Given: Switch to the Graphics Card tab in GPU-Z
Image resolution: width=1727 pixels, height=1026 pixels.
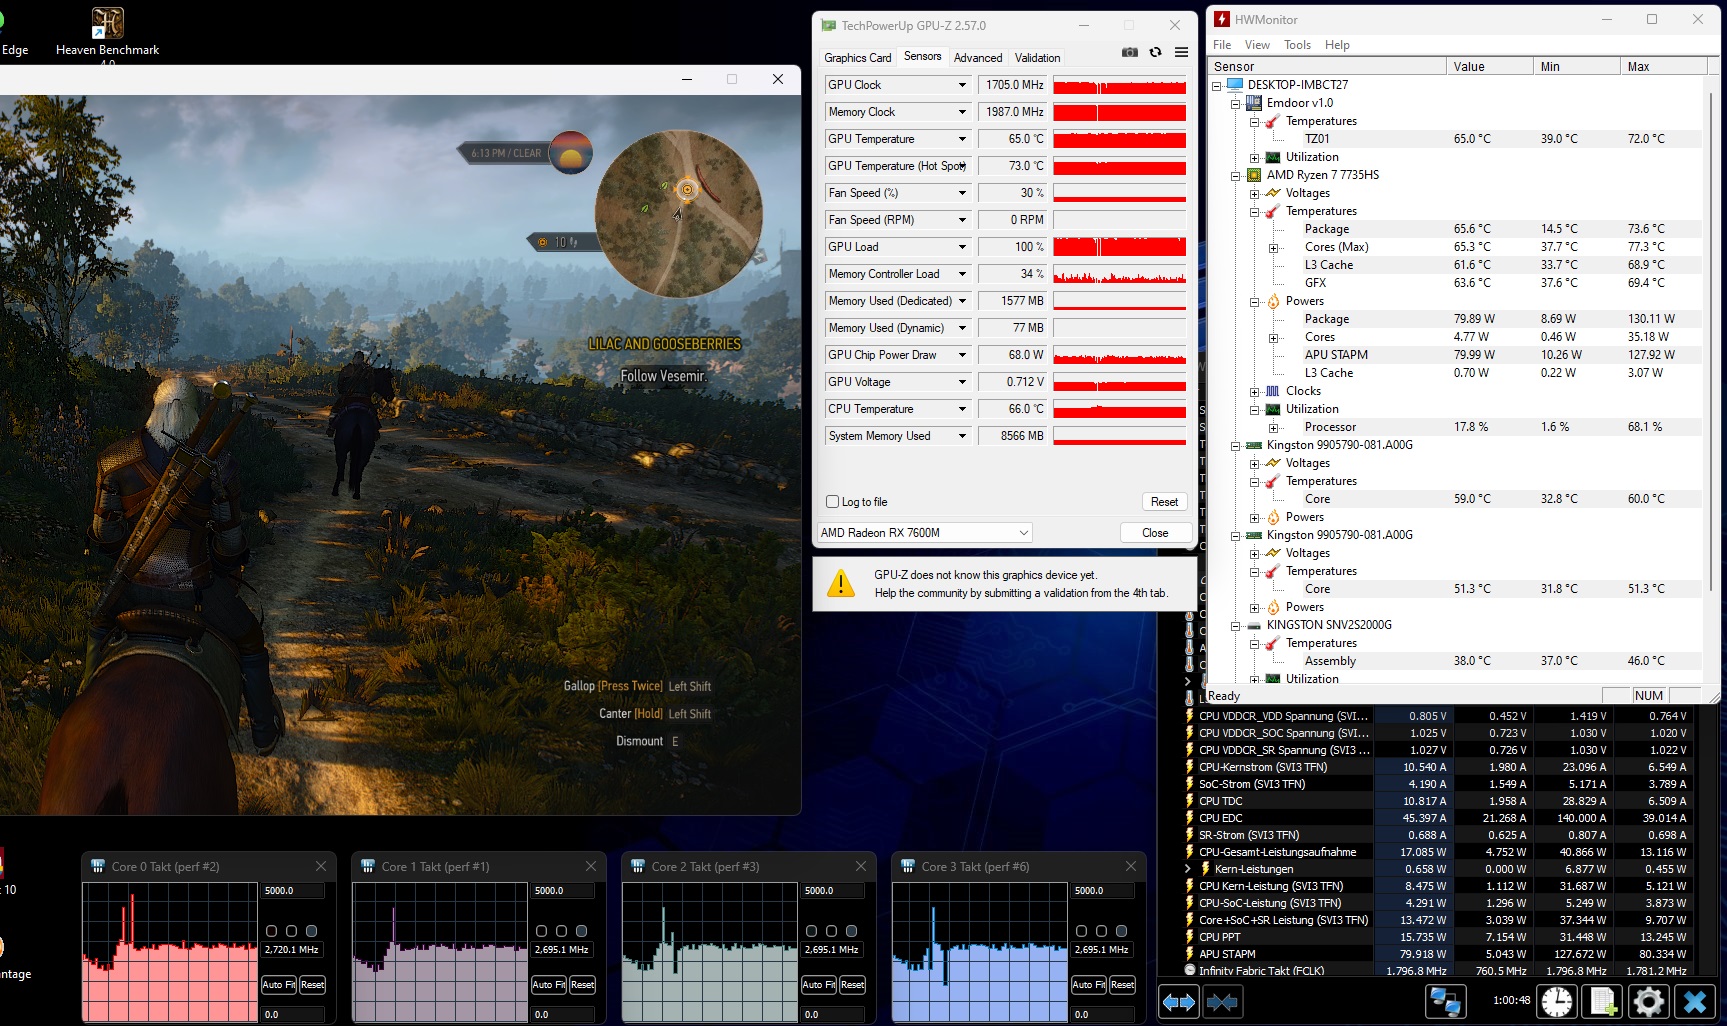Looking at the screenshot, I should [857, 58].
